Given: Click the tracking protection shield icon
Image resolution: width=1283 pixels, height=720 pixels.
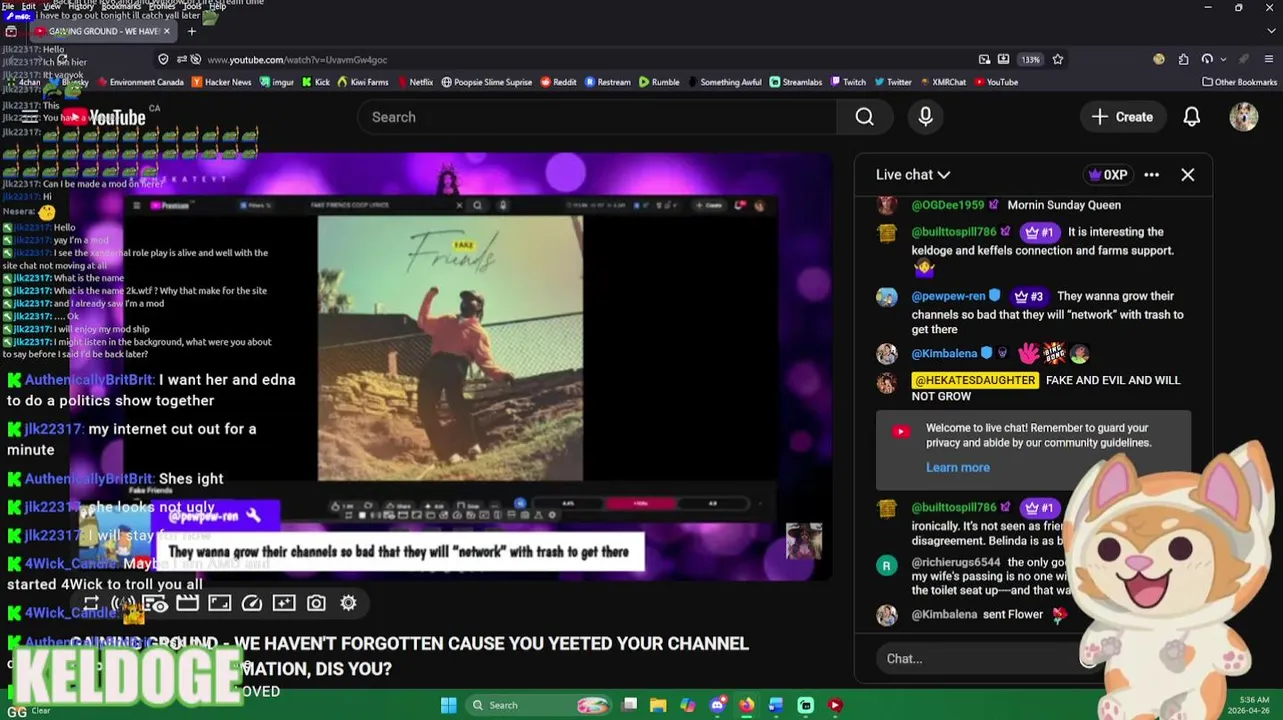Looking at the screenshot, I should [163, 59].
